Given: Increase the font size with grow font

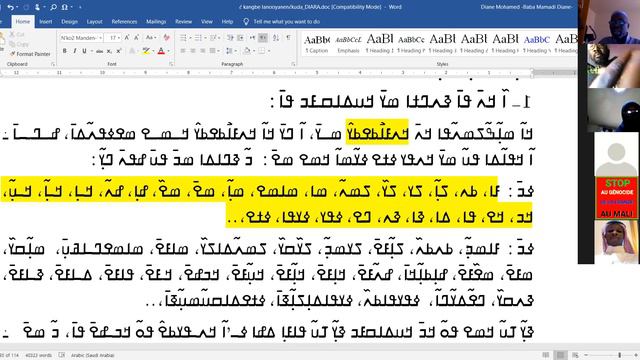Looking at the screenshot, I should pos(127,38).
